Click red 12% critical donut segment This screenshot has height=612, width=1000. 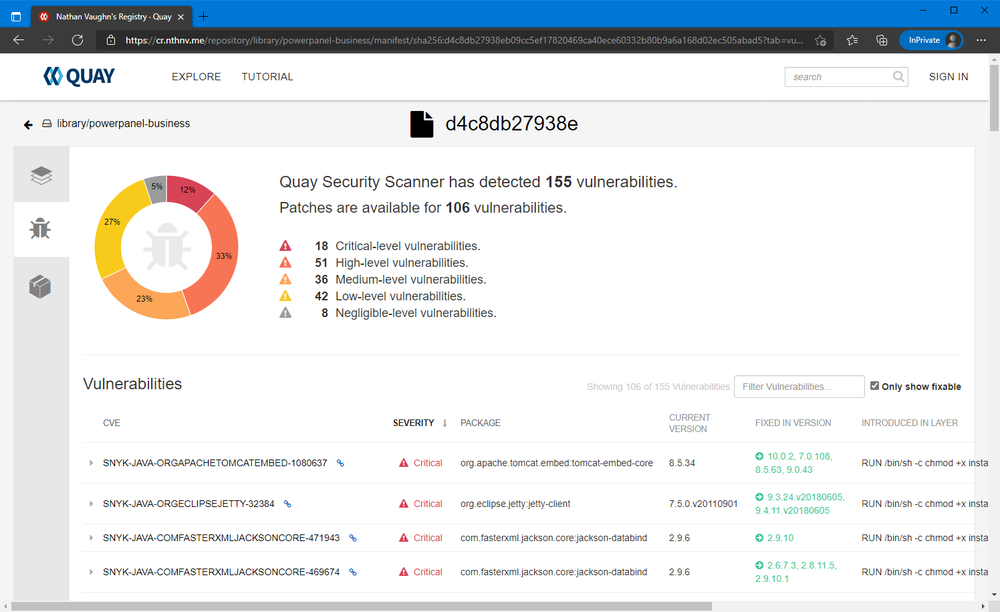point(188,190)
